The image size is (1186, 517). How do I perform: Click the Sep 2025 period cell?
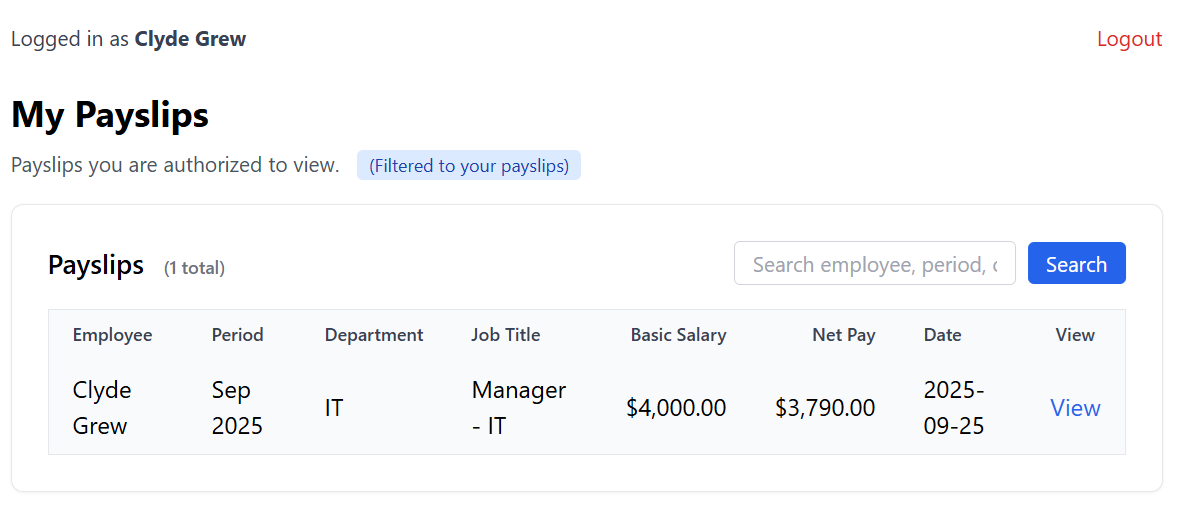pyautogui.click(x=237, y=408)
